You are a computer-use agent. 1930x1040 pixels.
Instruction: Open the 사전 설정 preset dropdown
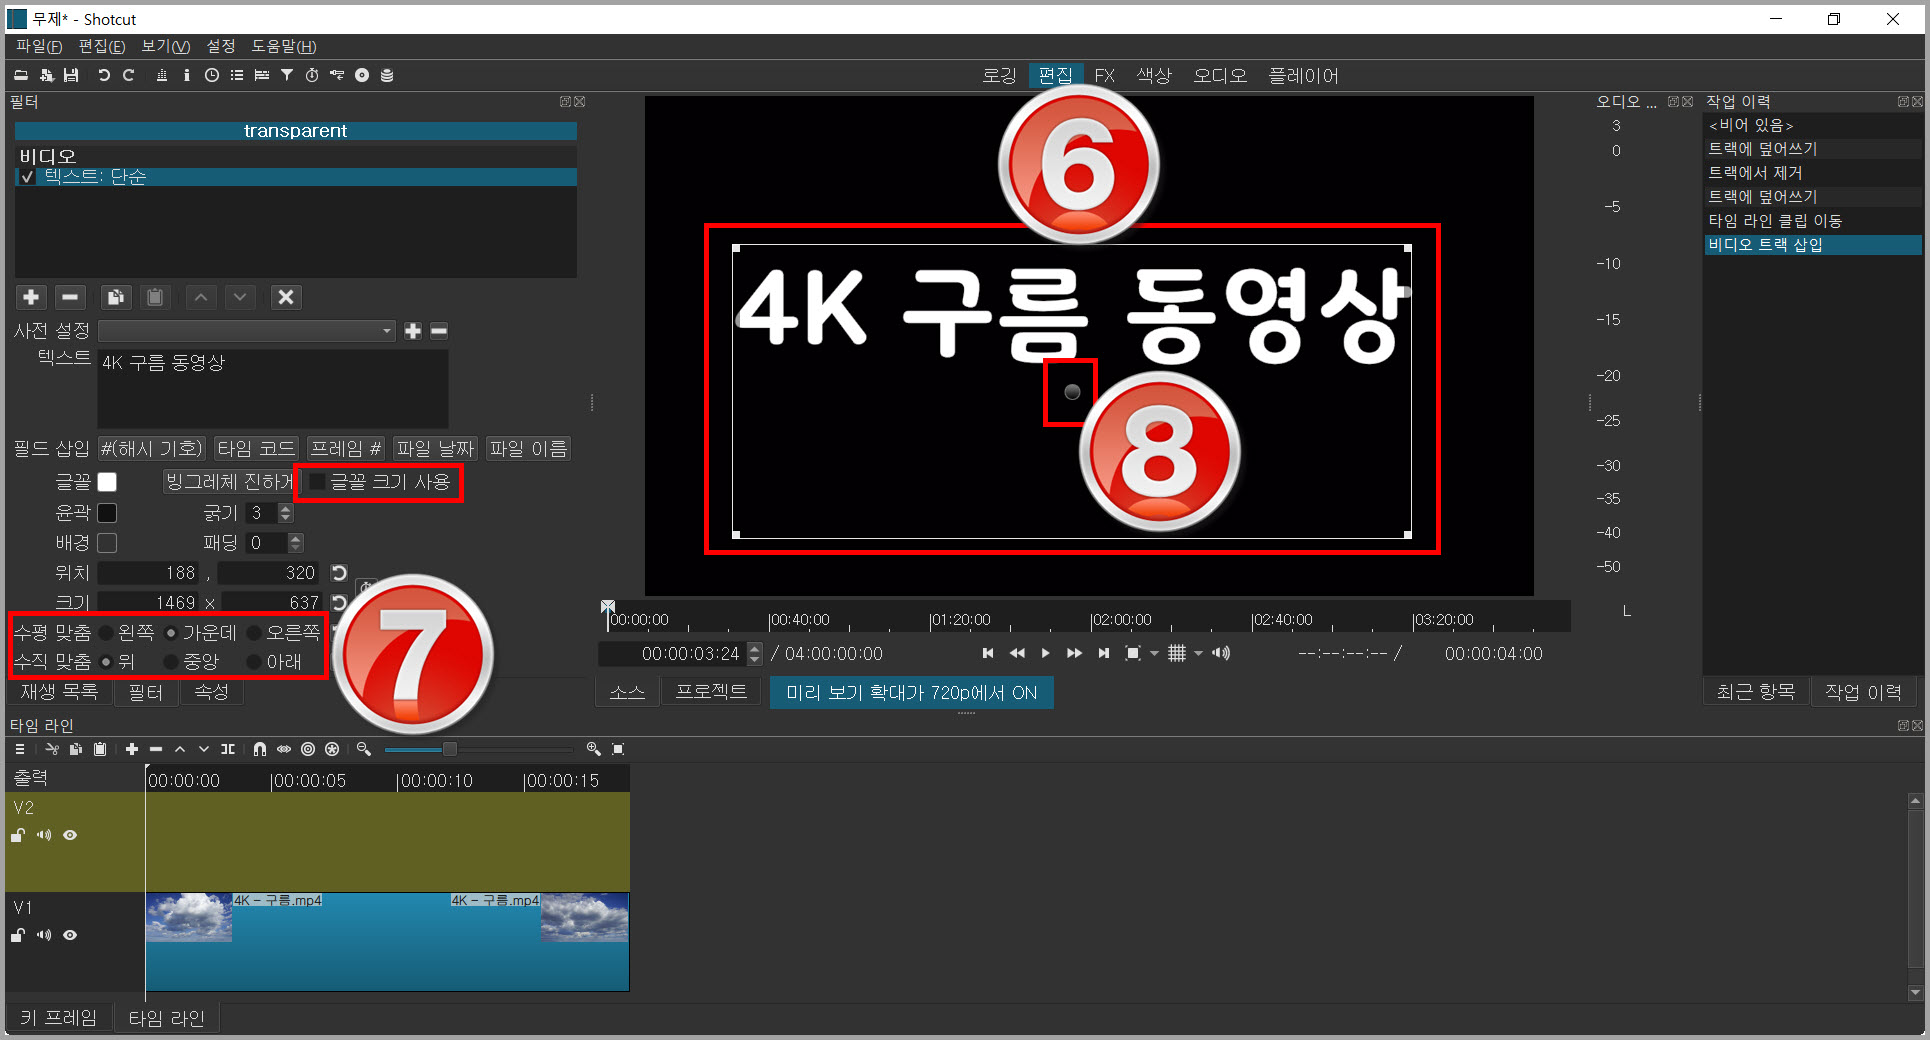click(247, 331)
